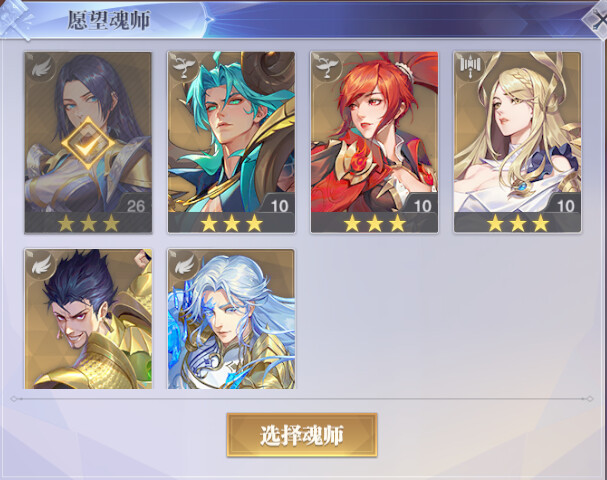
Task: Select the teal-haired horned hero card
Action: (x=231, y=142)
